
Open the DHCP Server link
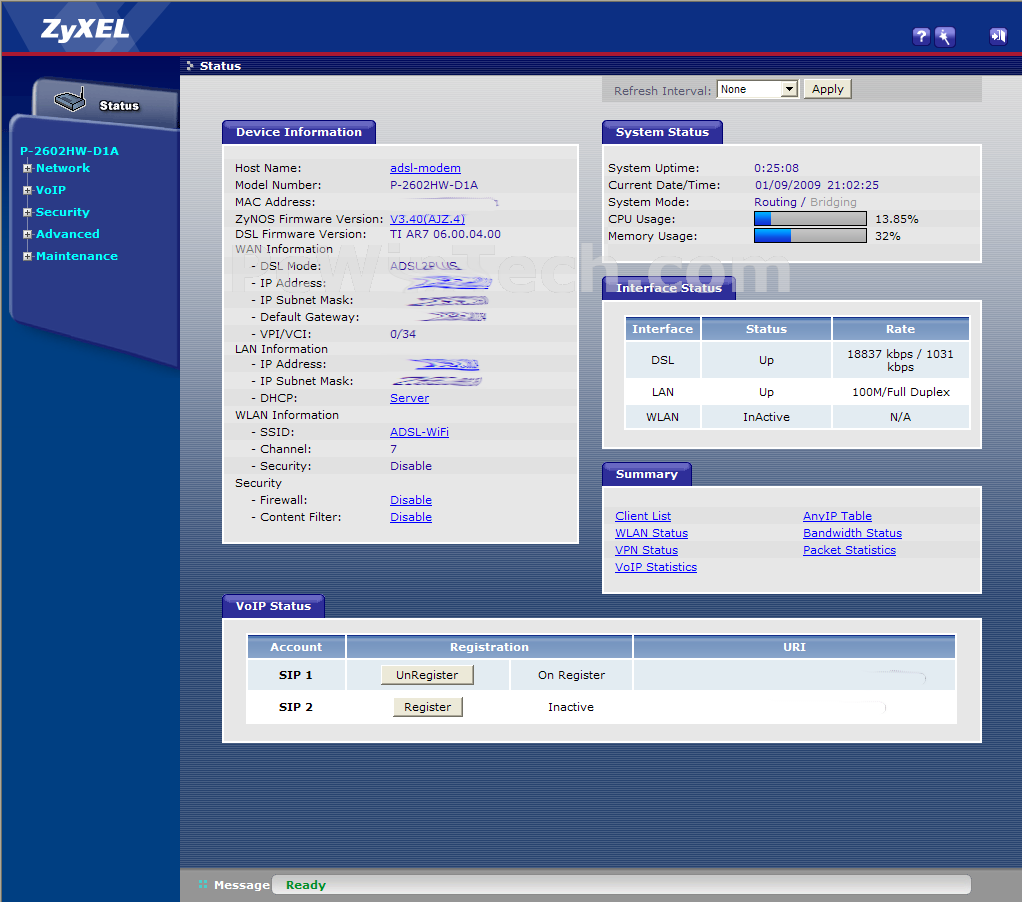(409, 398)
